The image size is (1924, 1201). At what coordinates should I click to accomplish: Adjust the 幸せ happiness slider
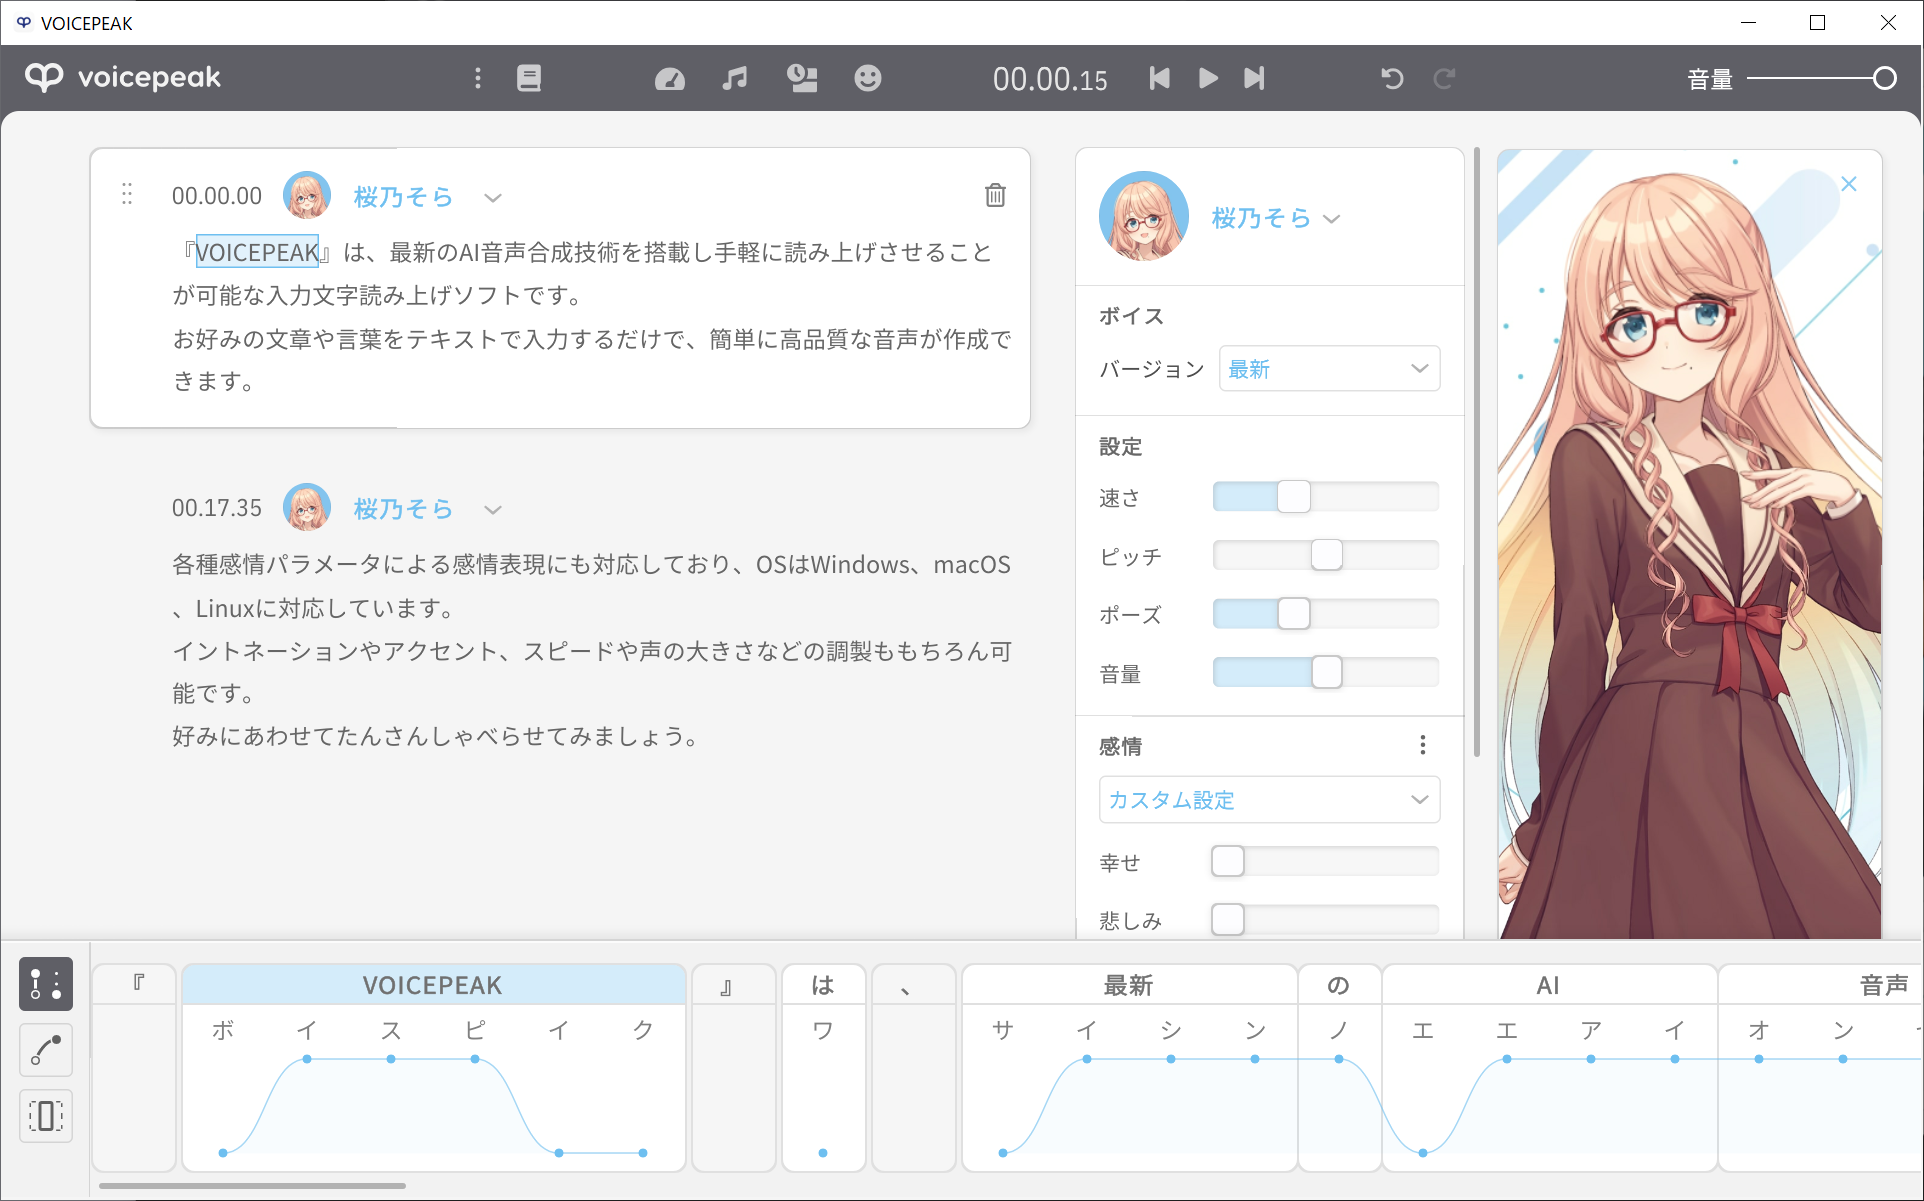(x=1227, y=860)
